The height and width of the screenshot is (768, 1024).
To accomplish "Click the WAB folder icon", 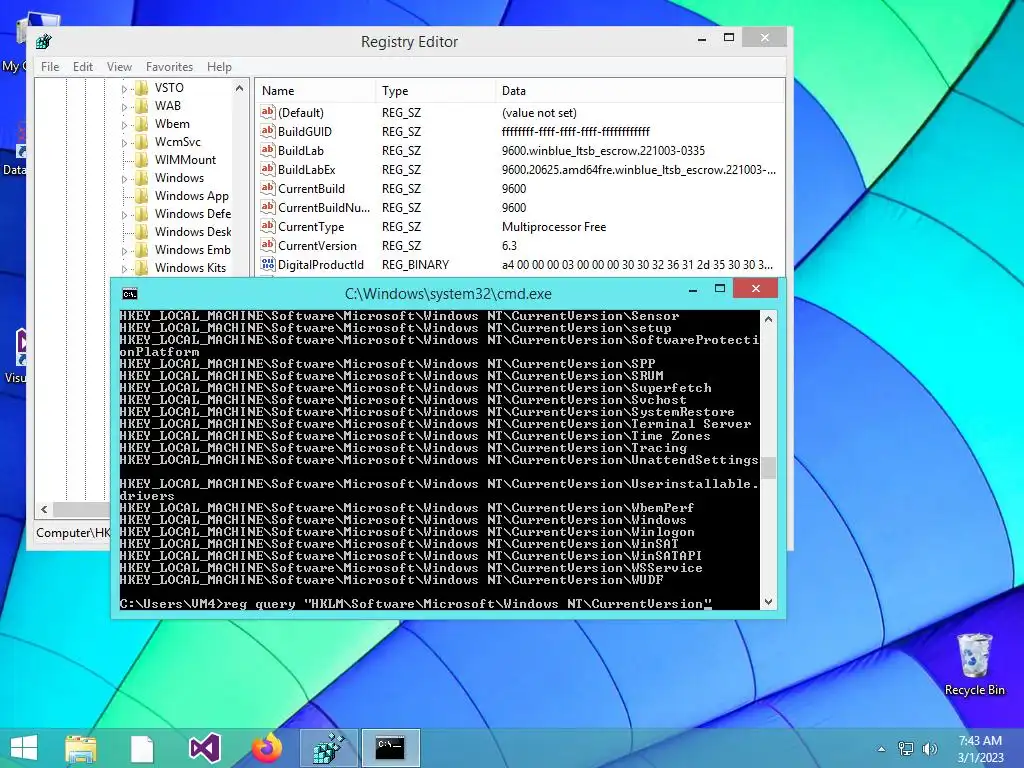I will click(142, 106).
